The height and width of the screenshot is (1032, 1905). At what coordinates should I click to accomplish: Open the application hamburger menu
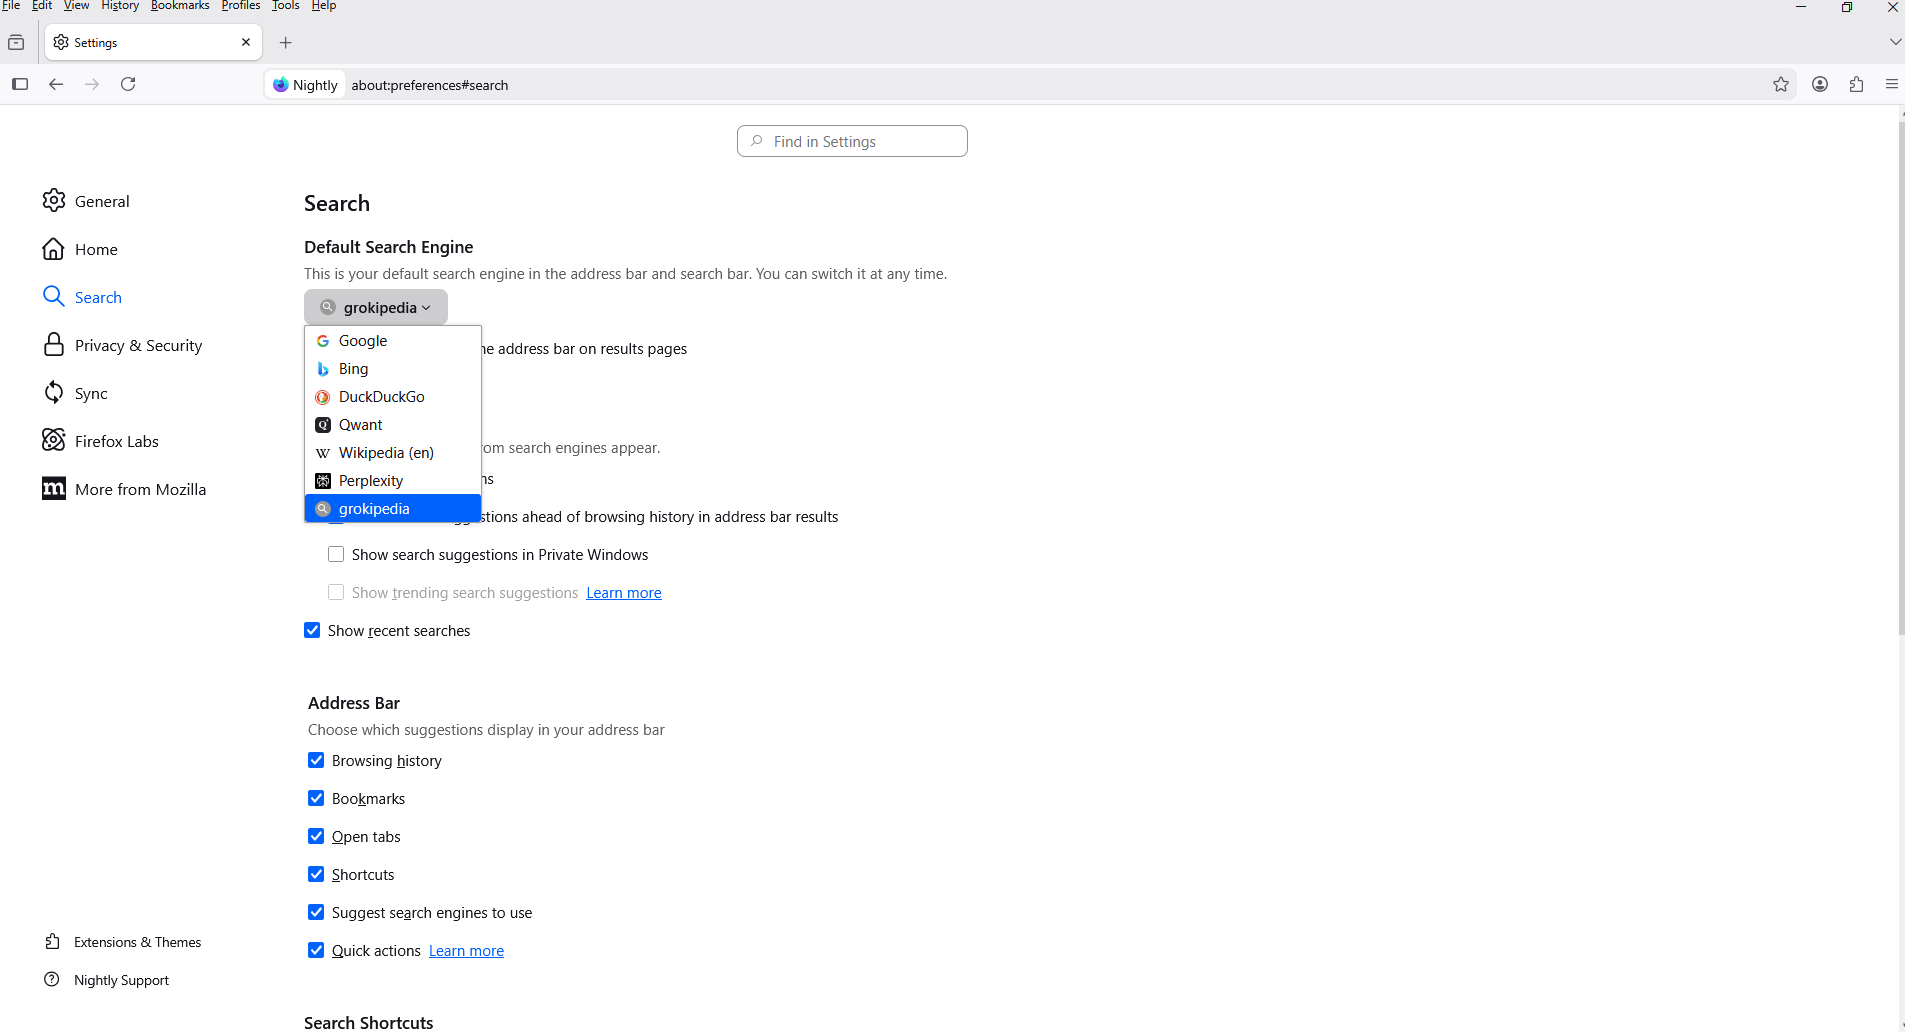tap(1892, 84)
